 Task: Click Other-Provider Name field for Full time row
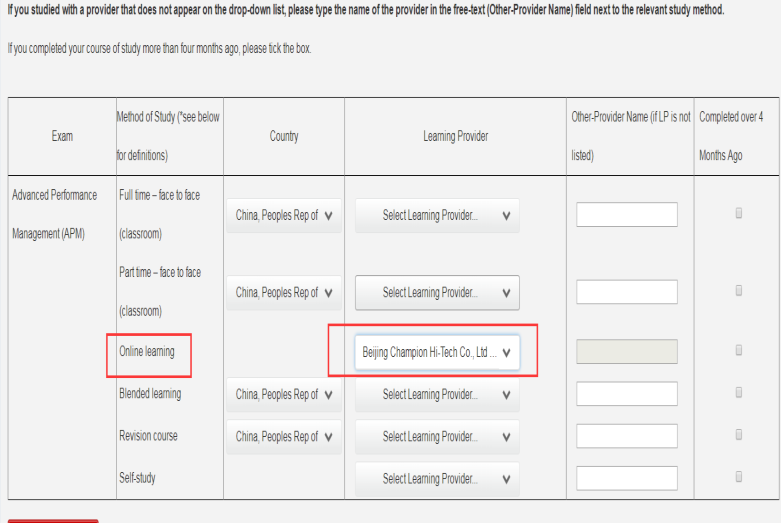pyautogui.click(x=627, y=215)
